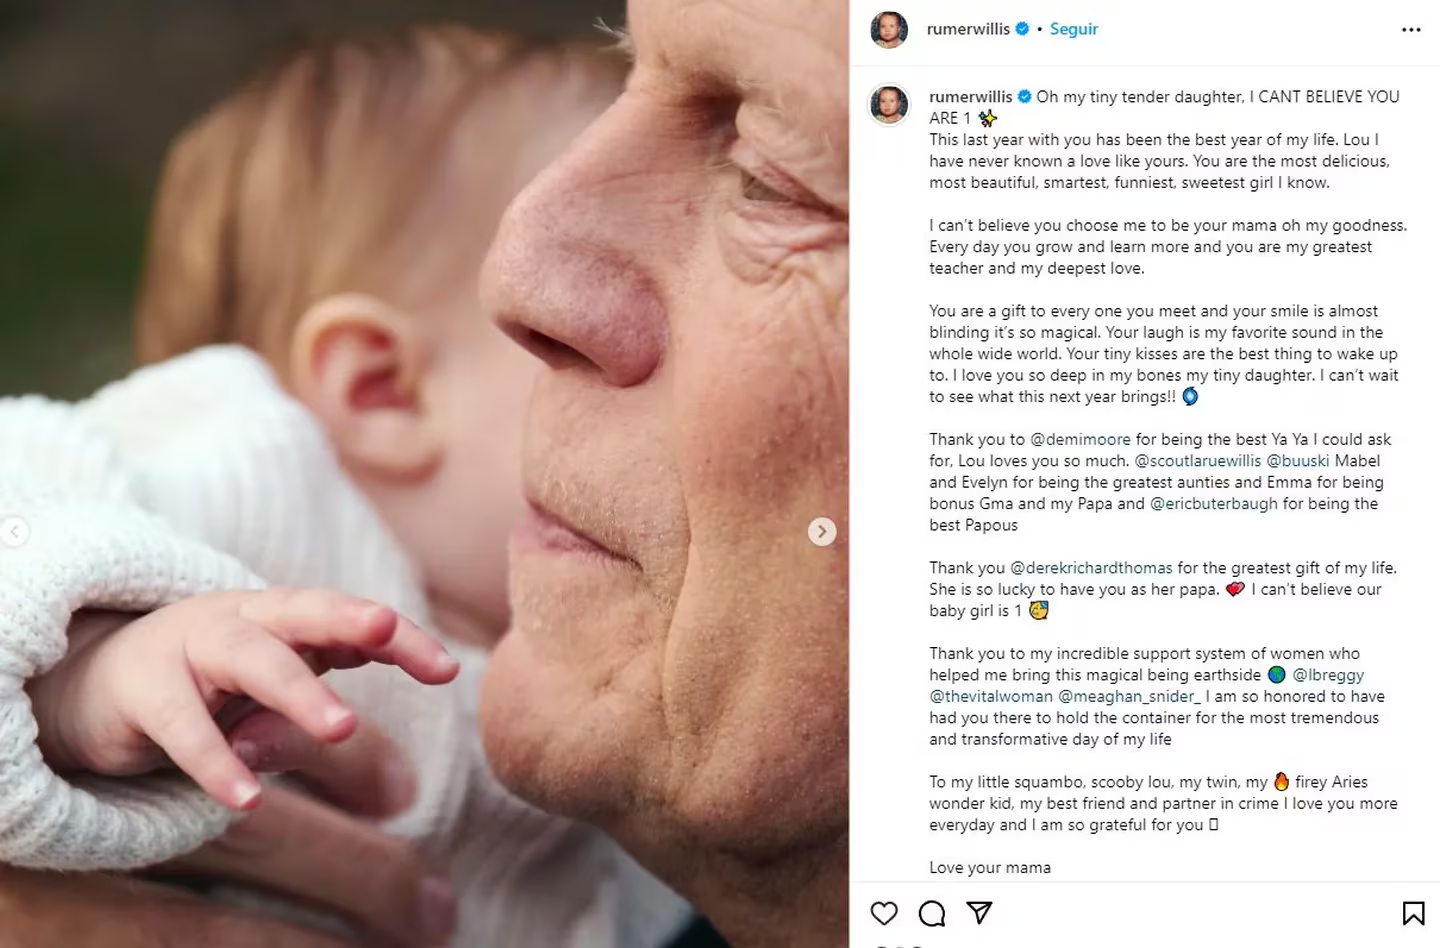Click the Seguir follow button

click(x=1073, y=29)
